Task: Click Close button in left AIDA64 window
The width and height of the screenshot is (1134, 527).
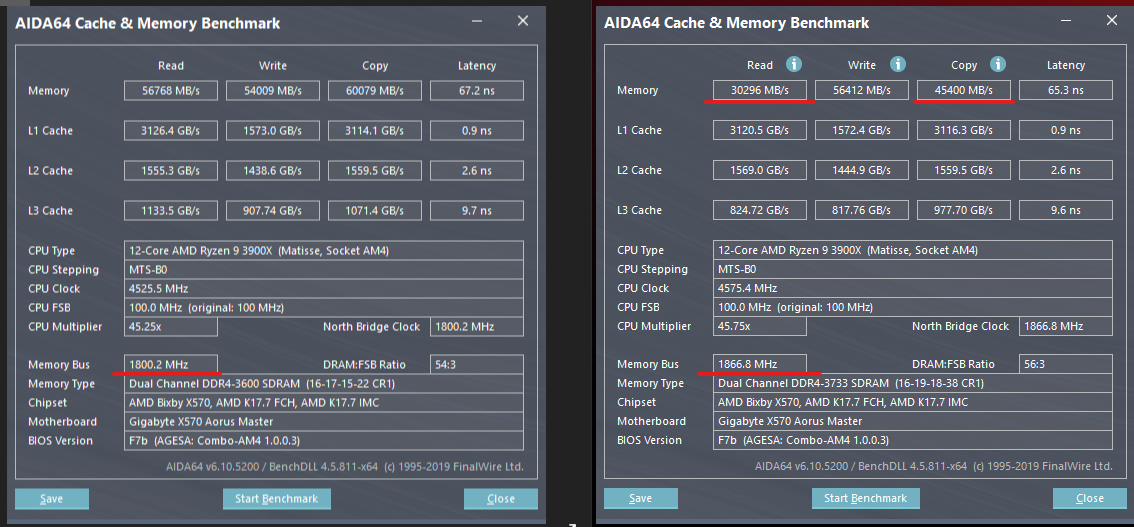Action: tap(500, 499)
